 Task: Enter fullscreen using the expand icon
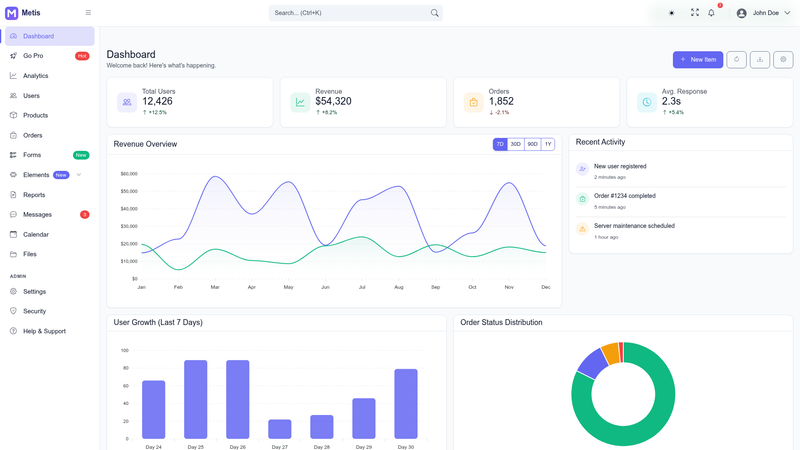pyautogui.click(x=694, y=13)
